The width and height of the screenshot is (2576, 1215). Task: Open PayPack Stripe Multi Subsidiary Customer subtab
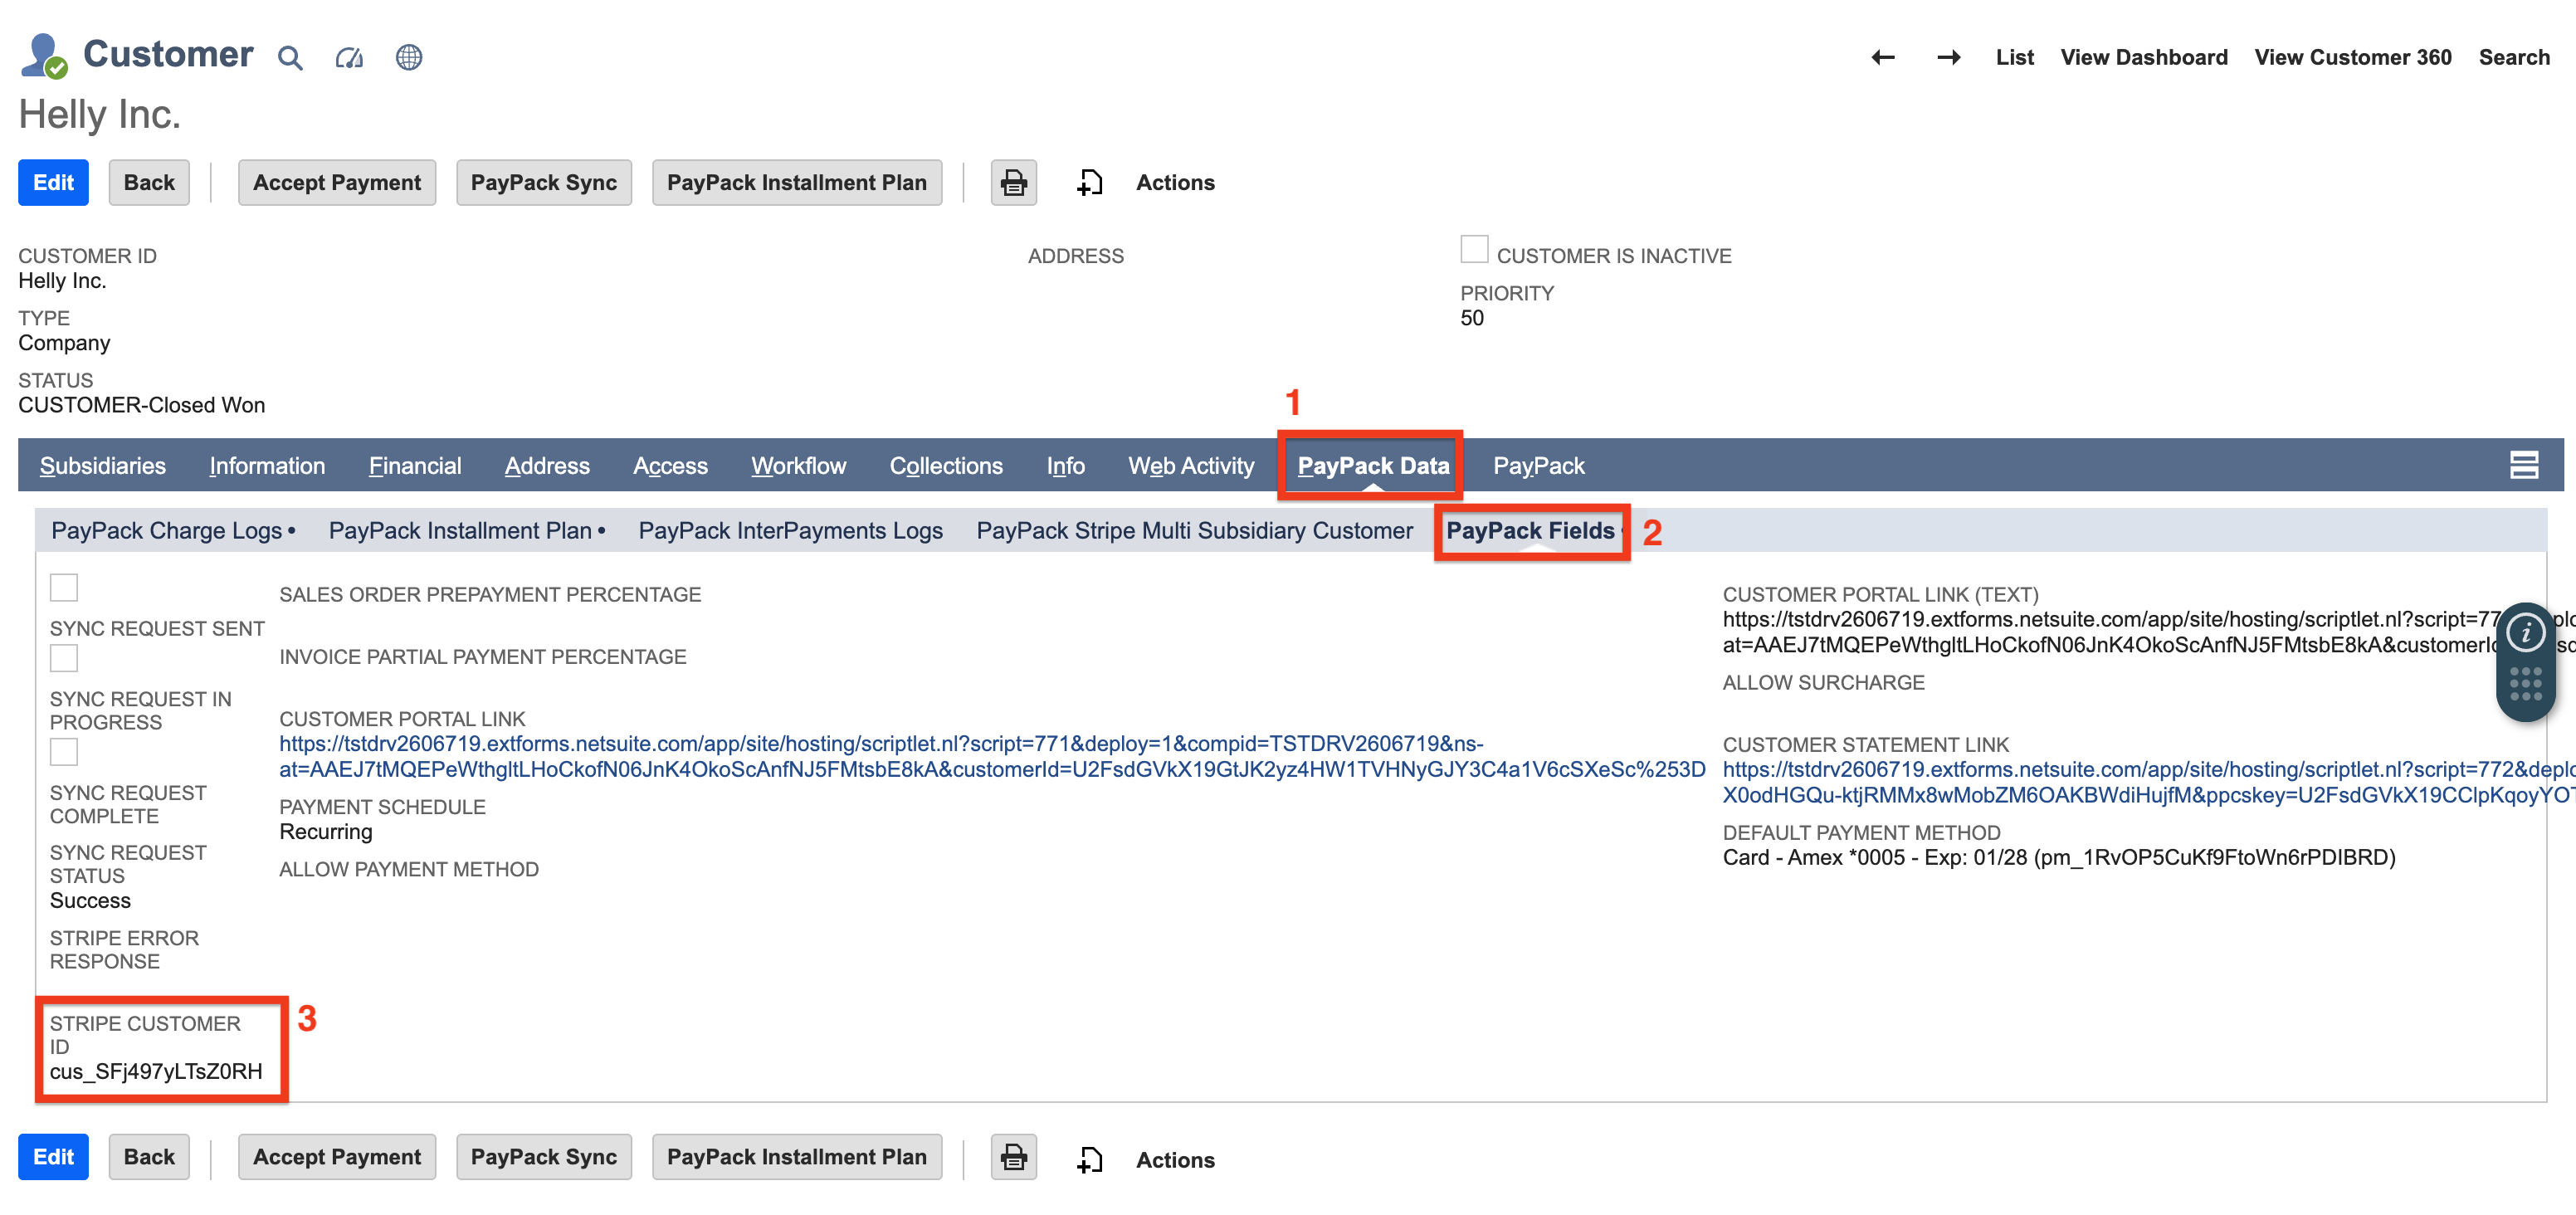click(x=1194, y=531)
